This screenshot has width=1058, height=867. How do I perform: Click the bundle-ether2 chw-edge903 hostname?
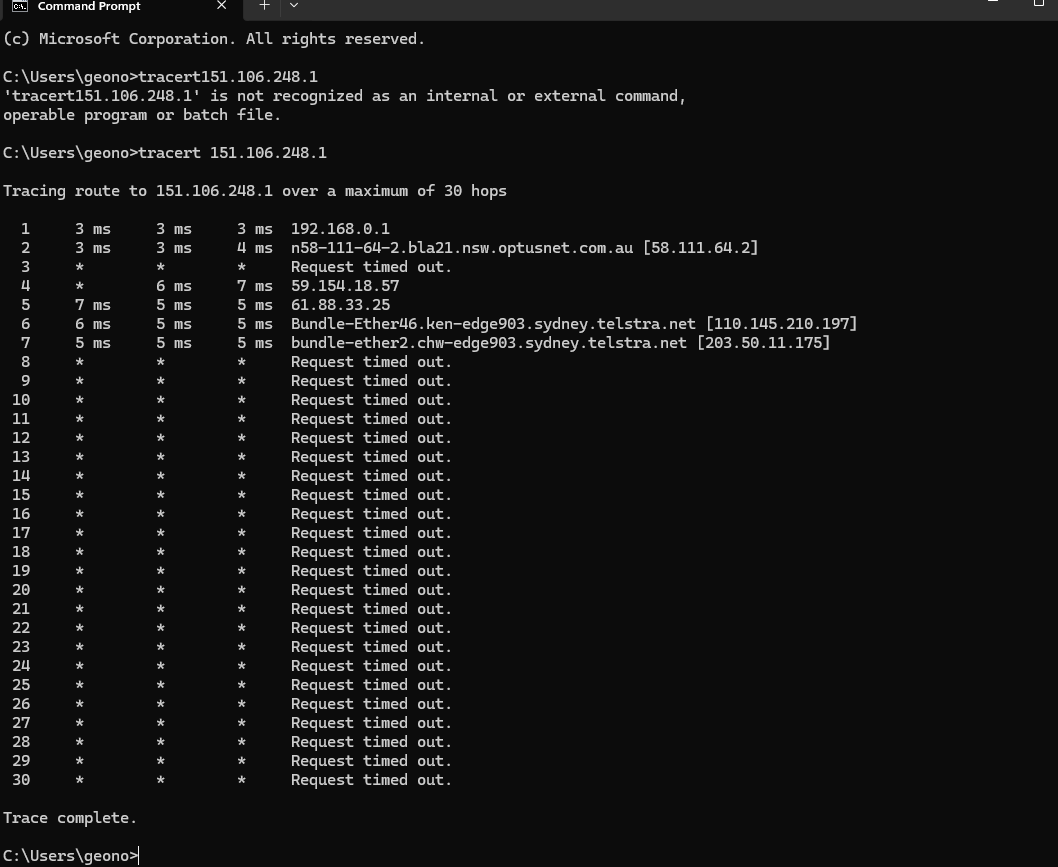click(488, 343)
